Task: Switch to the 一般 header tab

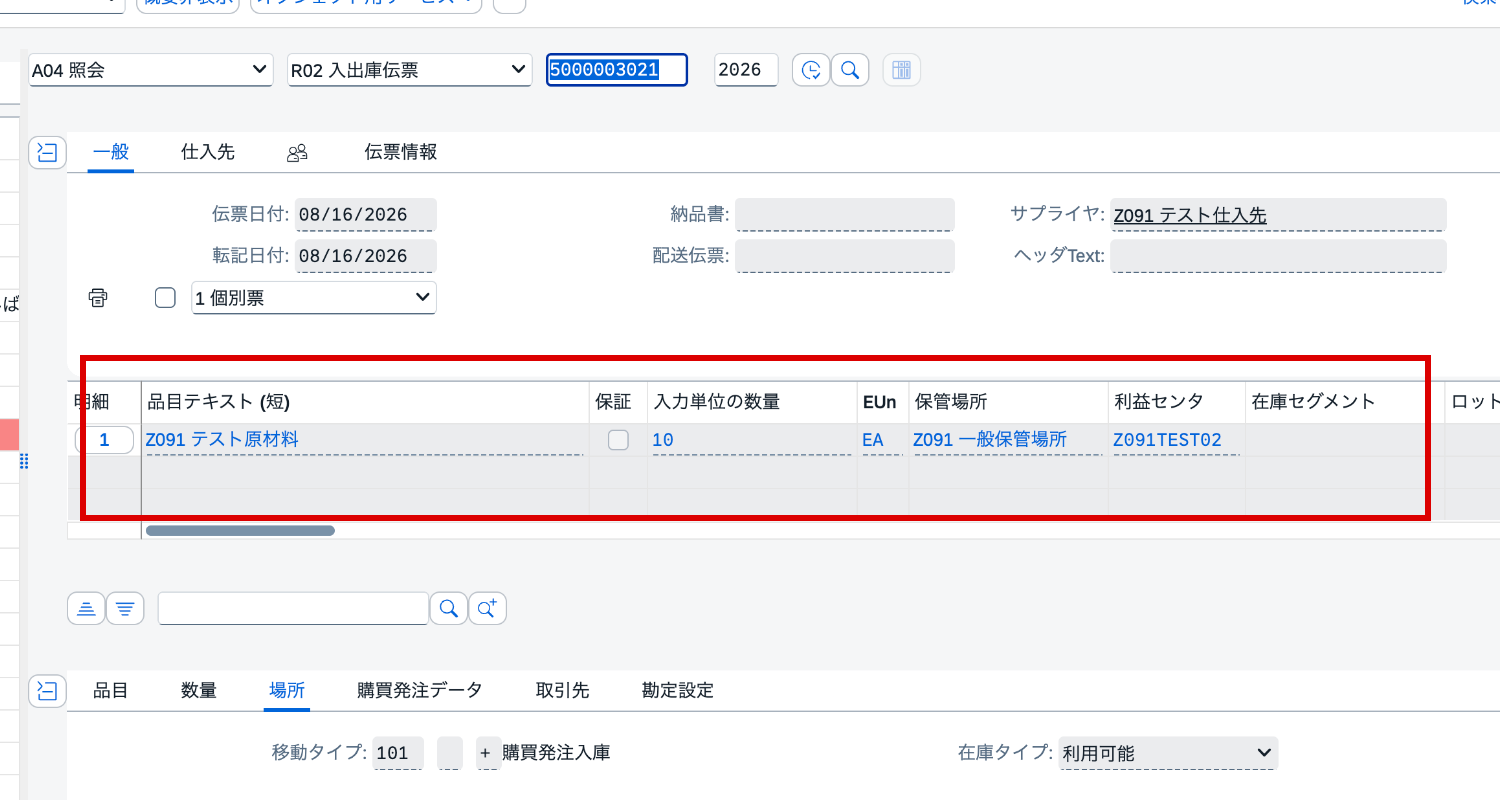Action: point(111,152)
